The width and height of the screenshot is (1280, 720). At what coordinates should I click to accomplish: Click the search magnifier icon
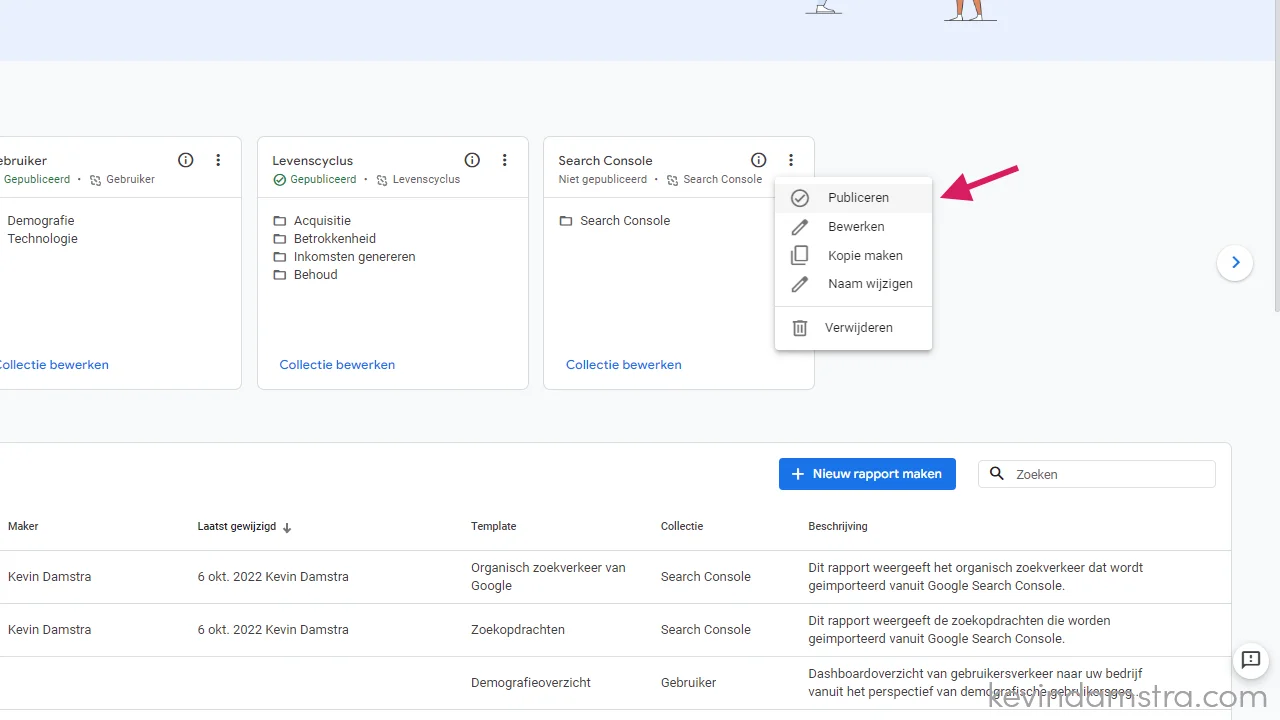tap(997, 474)
